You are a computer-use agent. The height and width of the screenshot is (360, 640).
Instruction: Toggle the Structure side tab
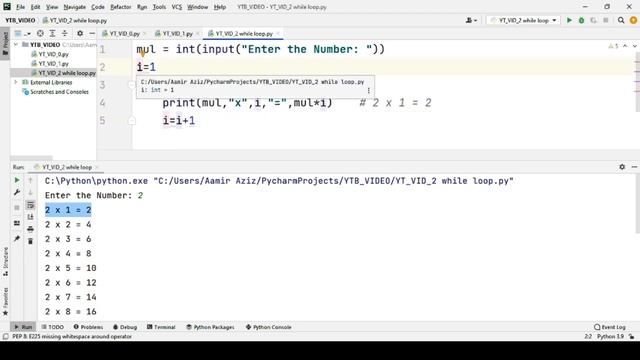coord(5,261)
